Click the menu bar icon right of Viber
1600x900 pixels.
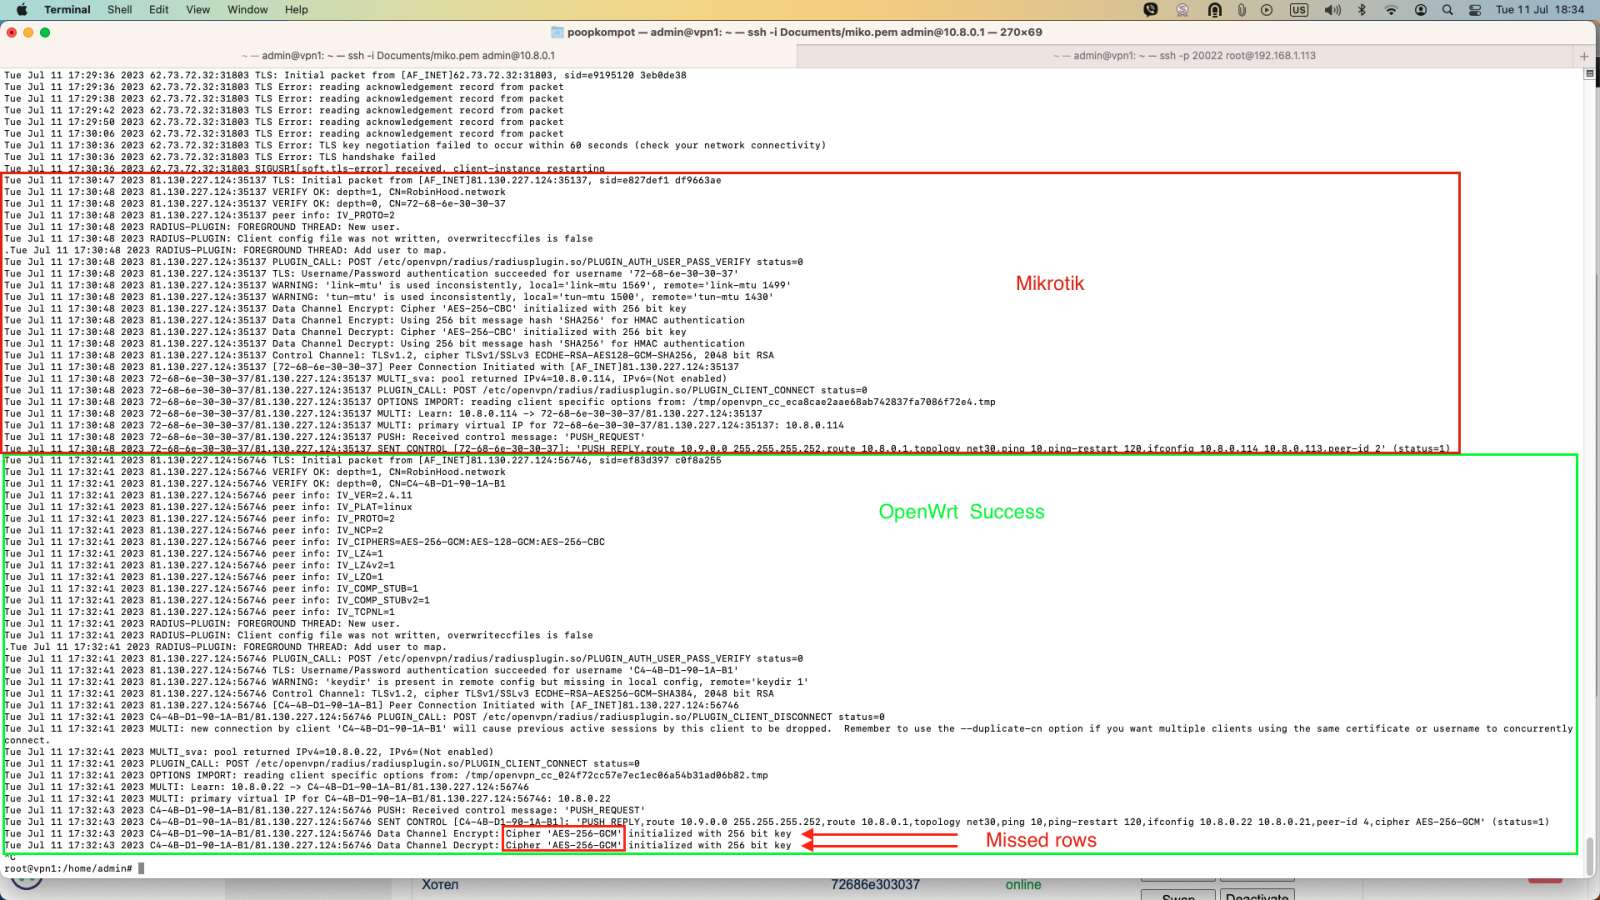click(x=1183, y=10)
